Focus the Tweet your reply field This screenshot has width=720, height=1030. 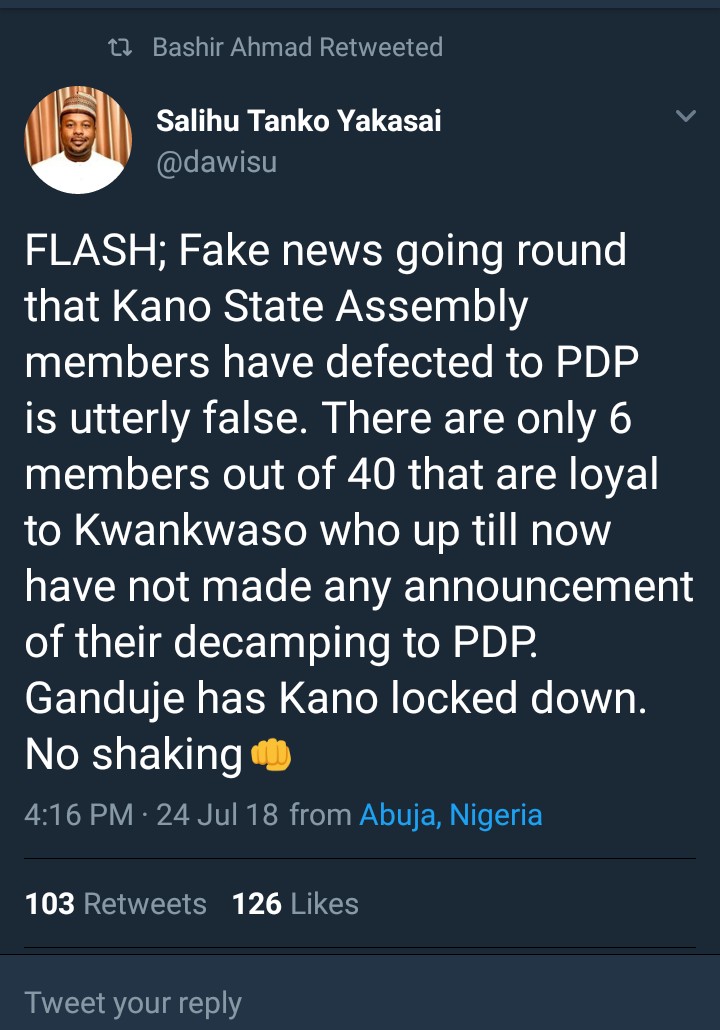click(x=360, y=1002)
